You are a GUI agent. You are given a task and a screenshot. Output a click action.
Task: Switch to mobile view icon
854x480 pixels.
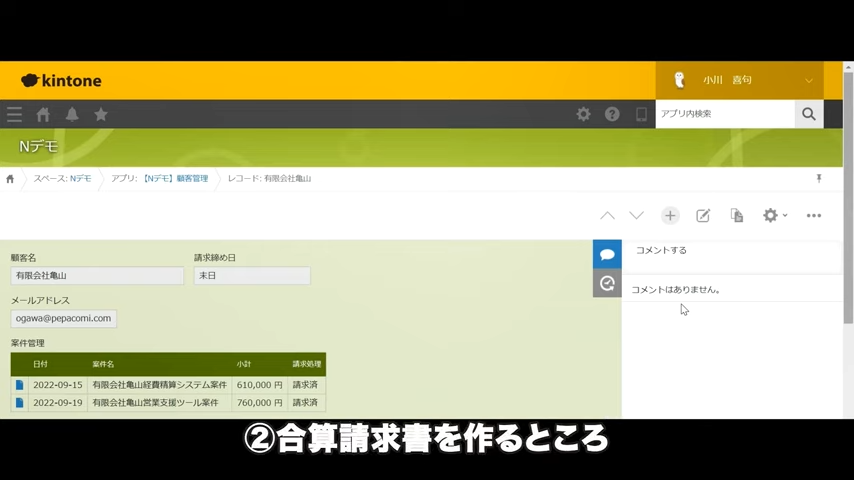641,114
